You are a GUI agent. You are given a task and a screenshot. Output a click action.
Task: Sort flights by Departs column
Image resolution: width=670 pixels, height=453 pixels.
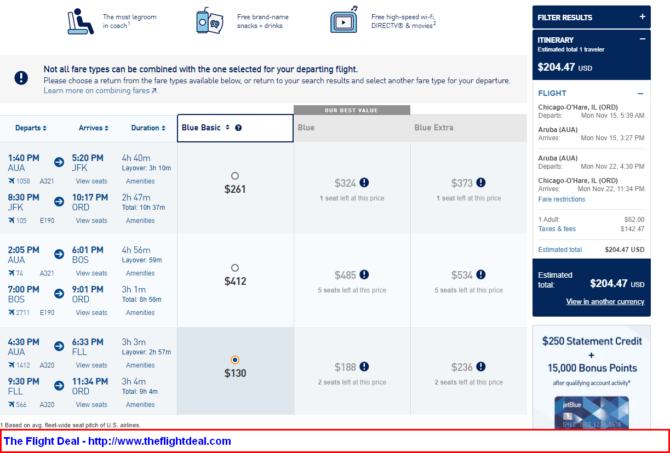click(x=31, y=128)
